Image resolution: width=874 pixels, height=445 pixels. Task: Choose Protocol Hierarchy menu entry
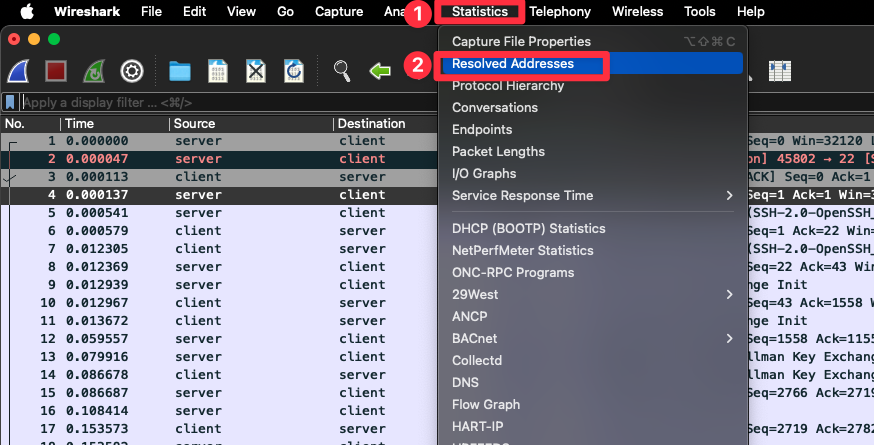pos(593,85)
